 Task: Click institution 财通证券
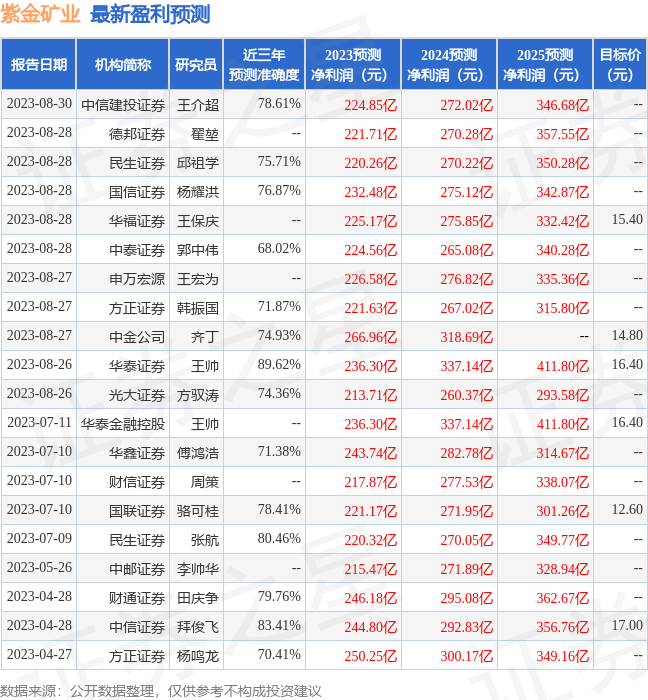click(137, 598)
